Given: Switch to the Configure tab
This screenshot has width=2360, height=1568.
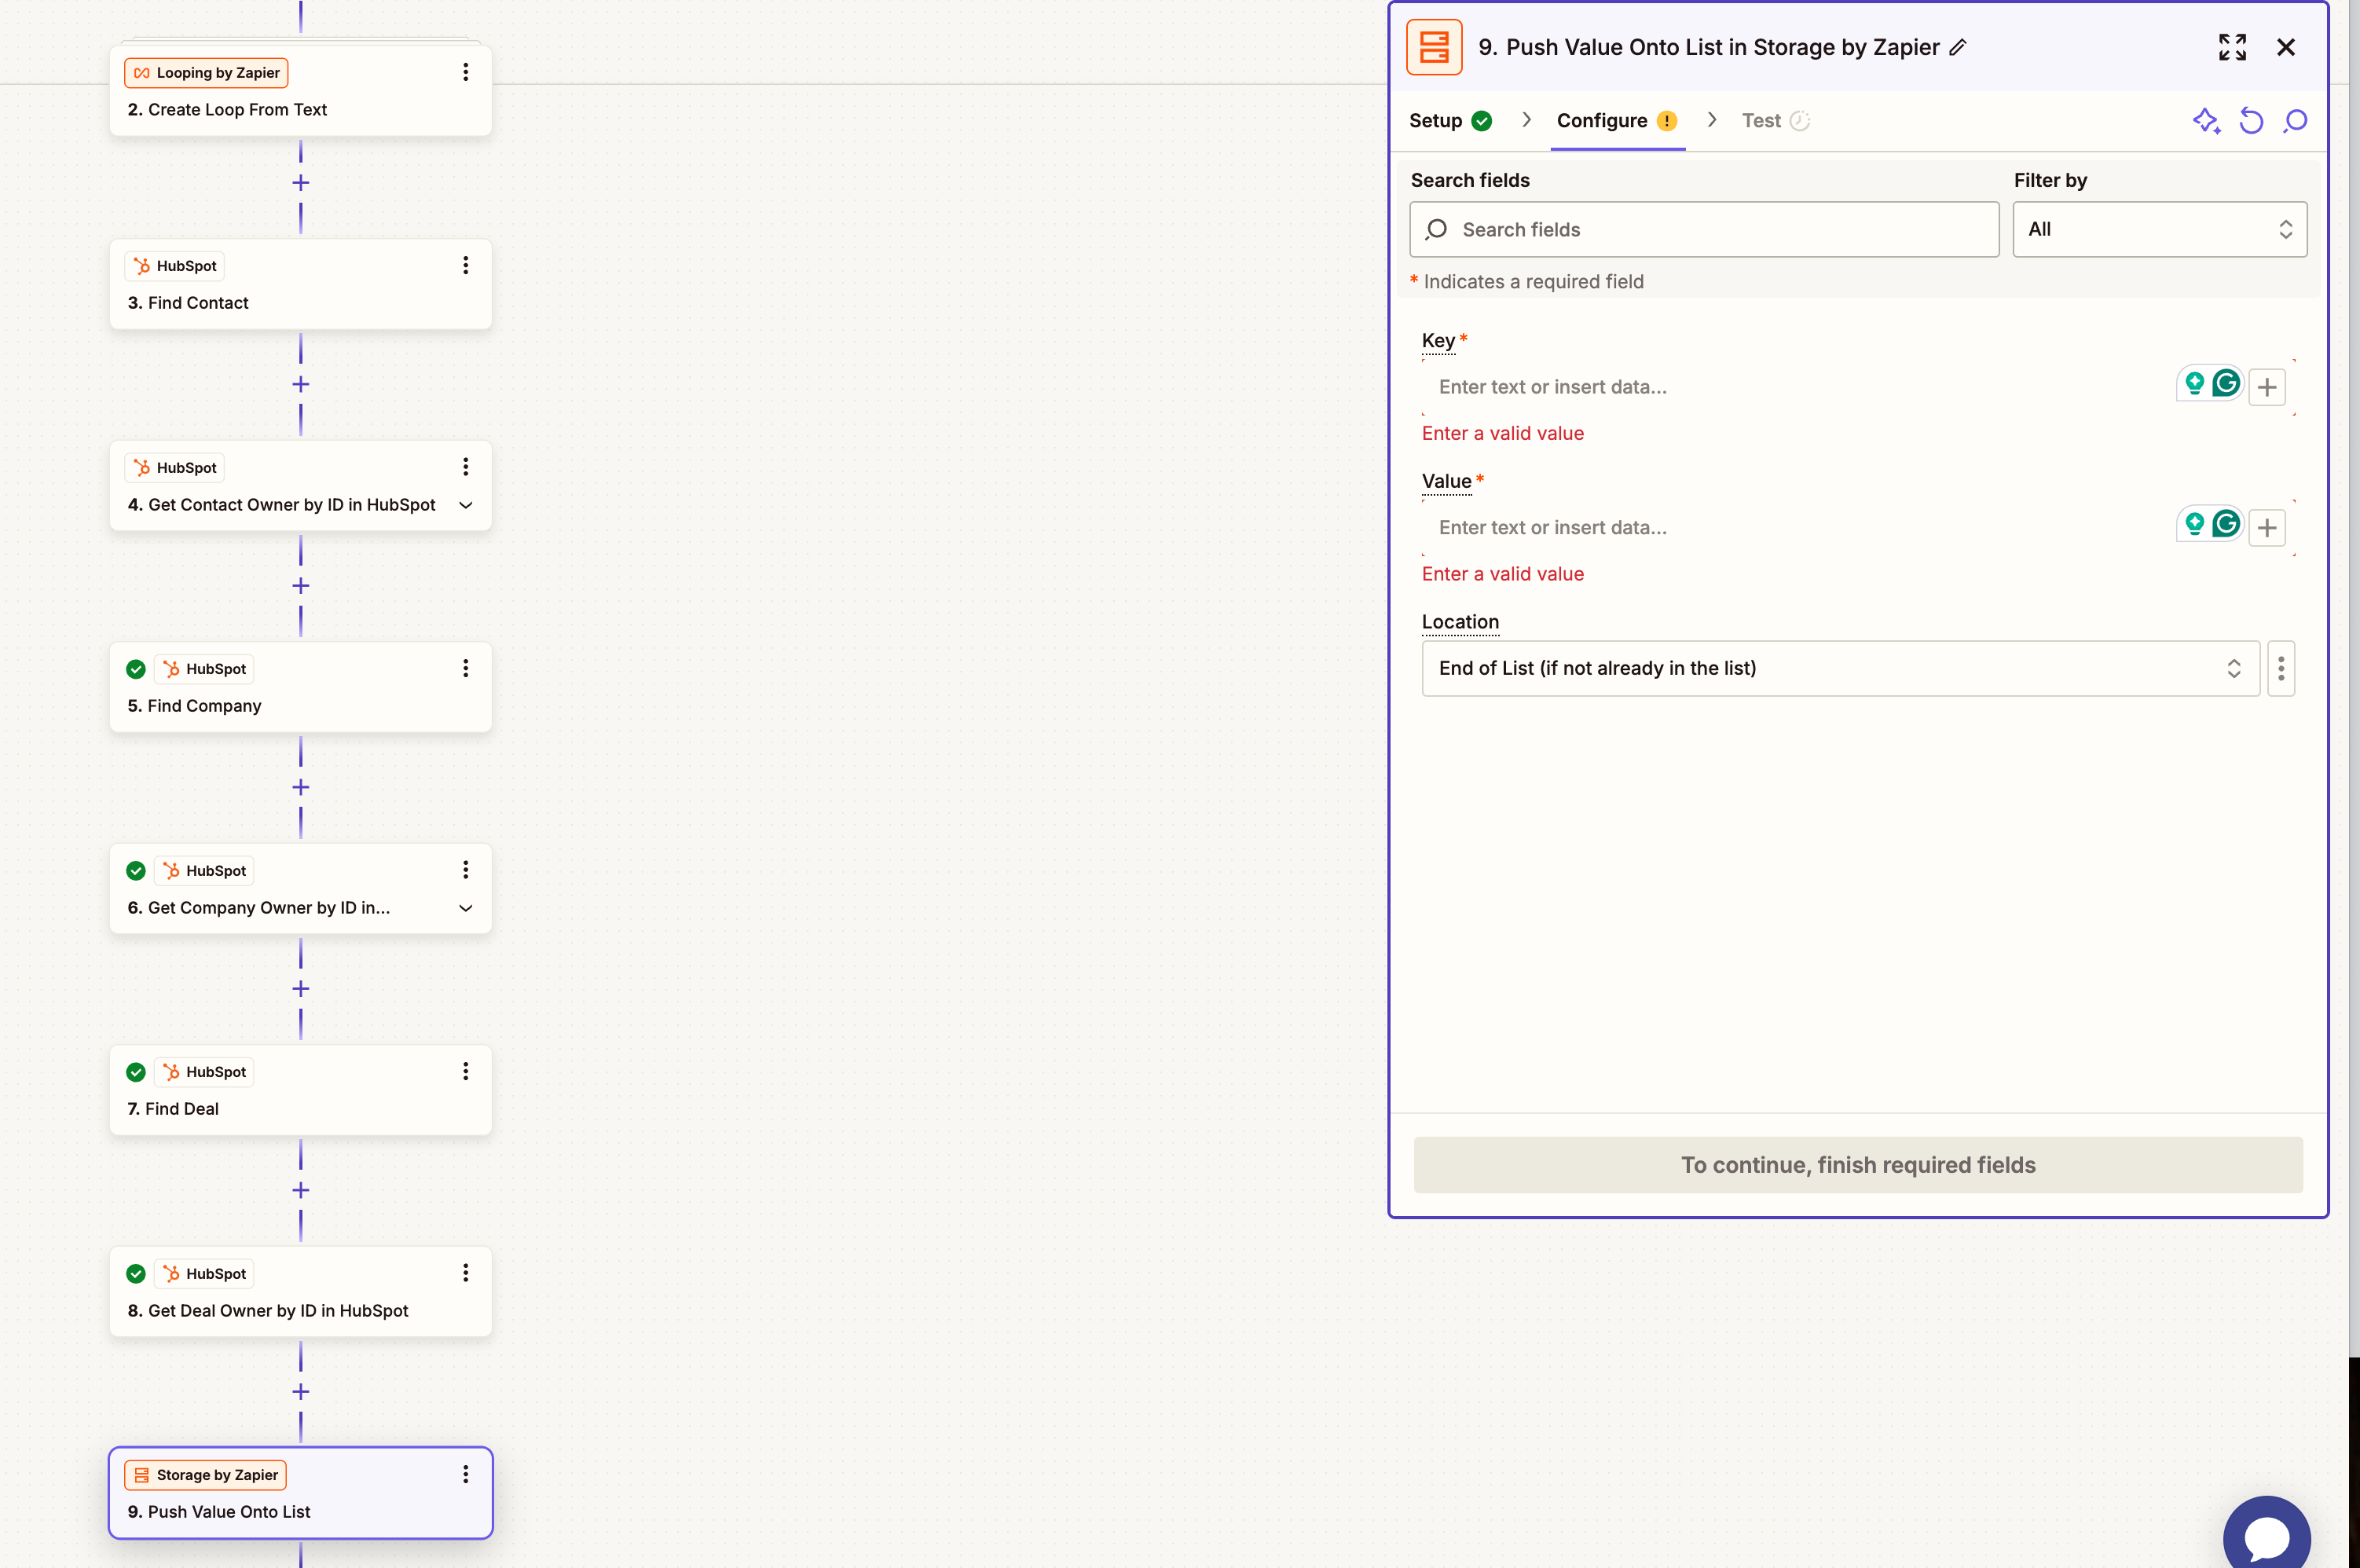Looking at the screenshot, I should (x=1617, y=121).
